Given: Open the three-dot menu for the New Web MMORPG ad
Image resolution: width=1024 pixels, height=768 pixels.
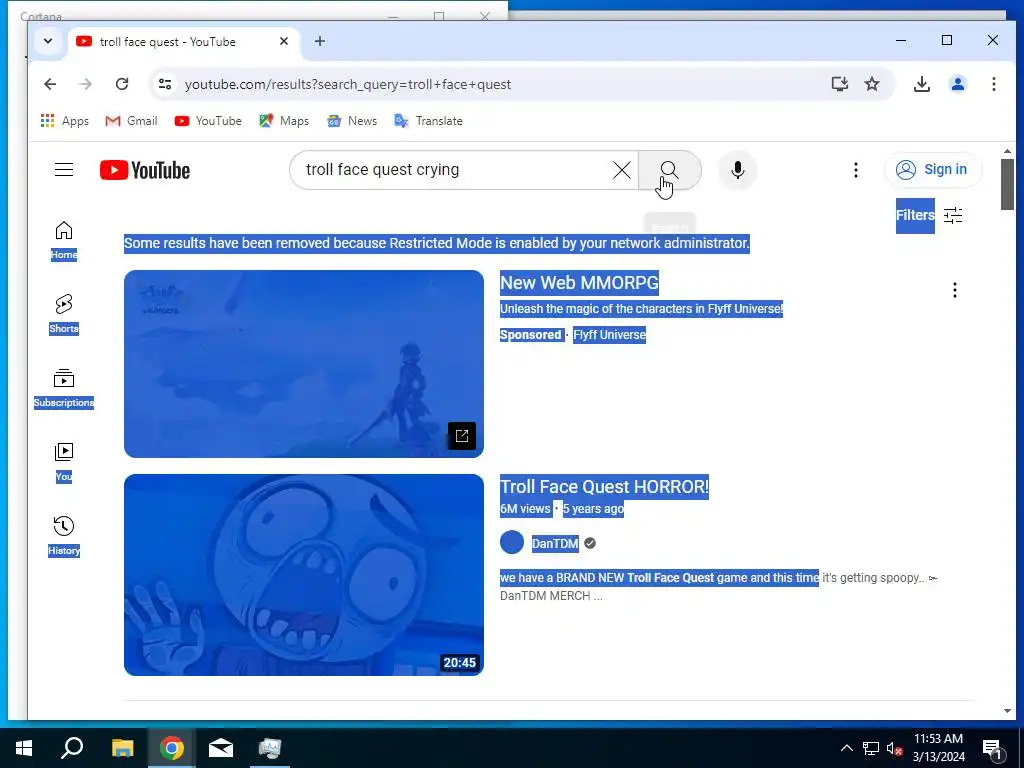Looking at the screenshot, I should tap(955, 290).
